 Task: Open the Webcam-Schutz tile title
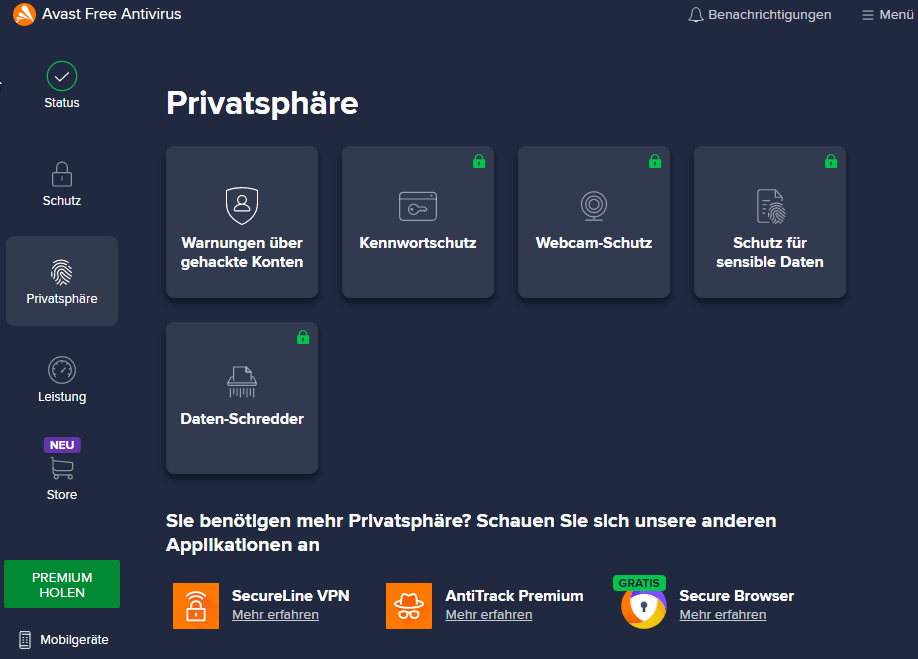(x=594, y=243)
